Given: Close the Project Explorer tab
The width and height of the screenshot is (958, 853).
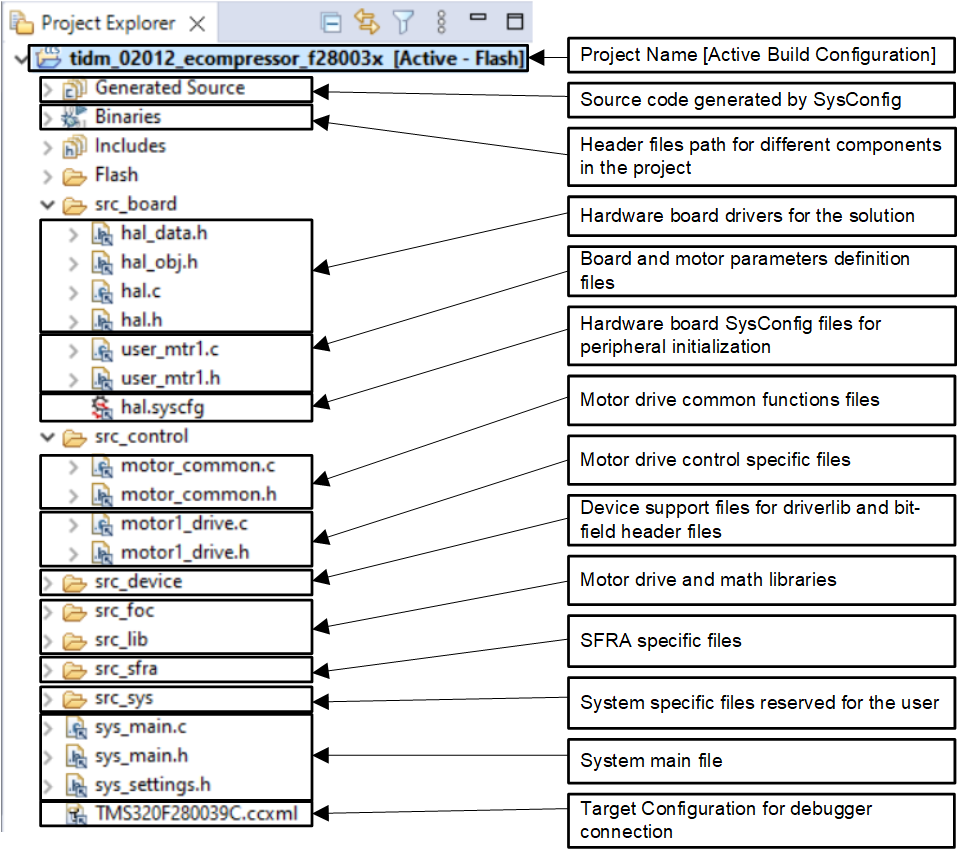Looking at the screenshot, I should (x=196, y=20).
